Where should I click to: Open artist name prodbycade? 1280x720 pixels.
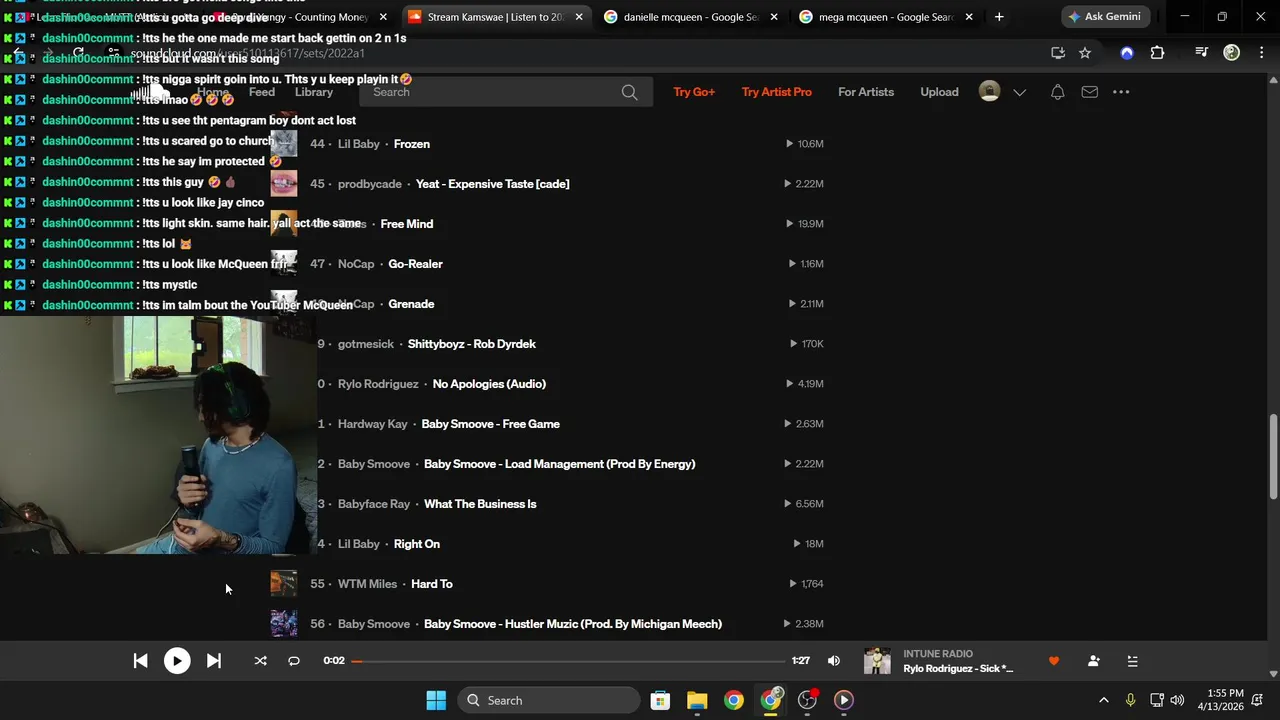pos(370,184)
